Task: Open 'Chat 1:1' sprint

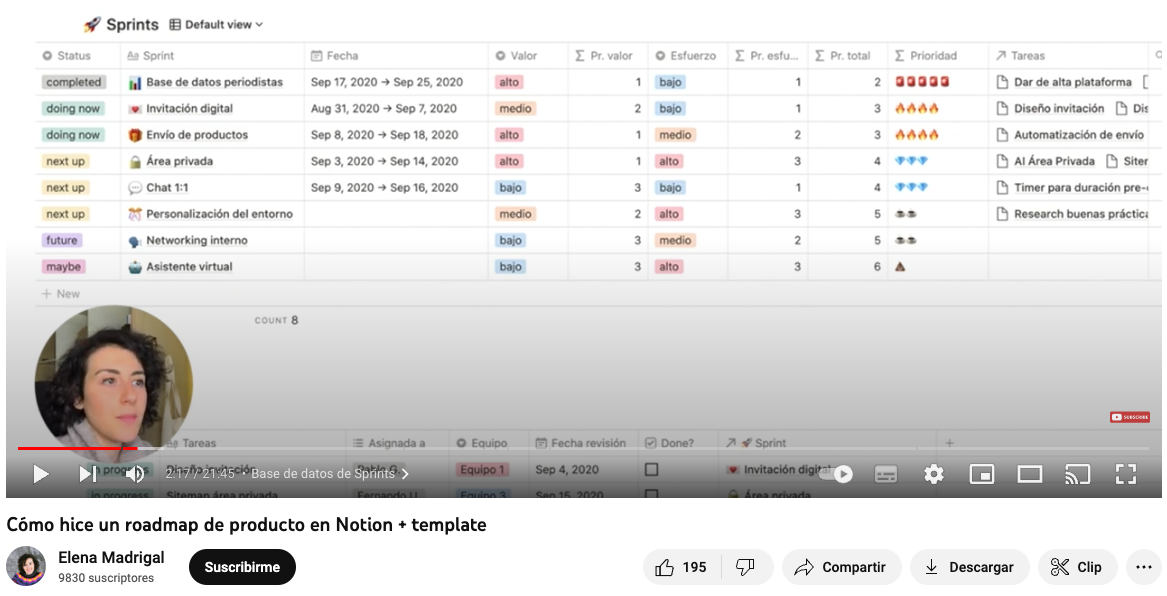Action: [167, 188]
